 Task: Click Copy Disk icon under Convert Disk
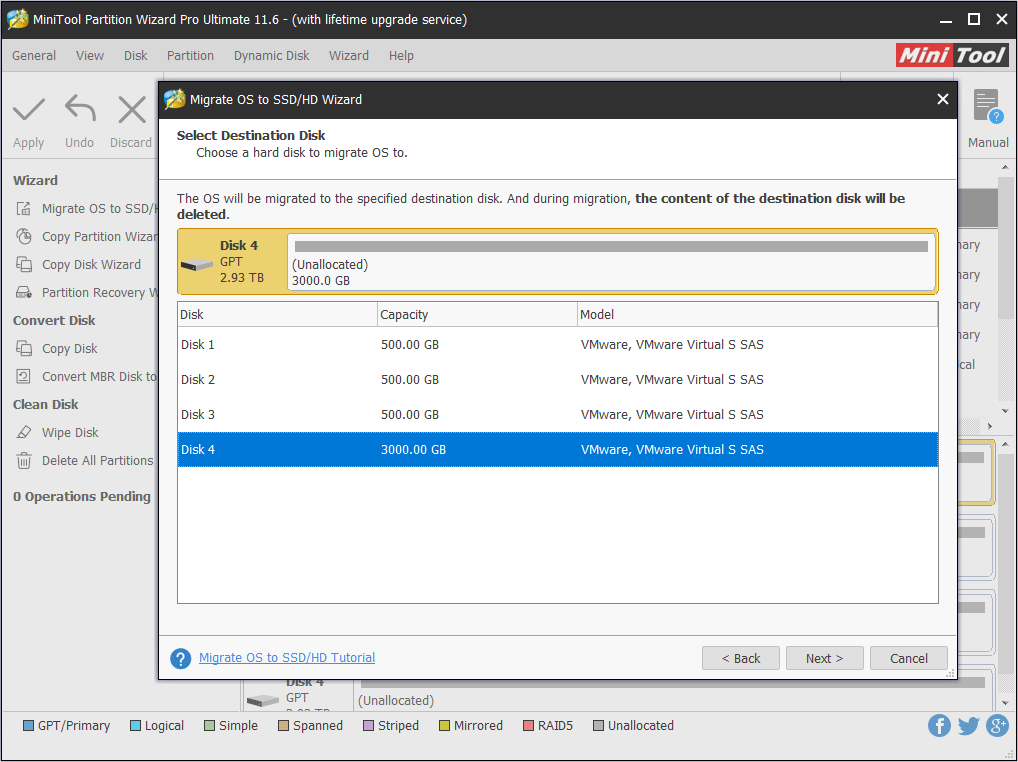coord(24,349)
